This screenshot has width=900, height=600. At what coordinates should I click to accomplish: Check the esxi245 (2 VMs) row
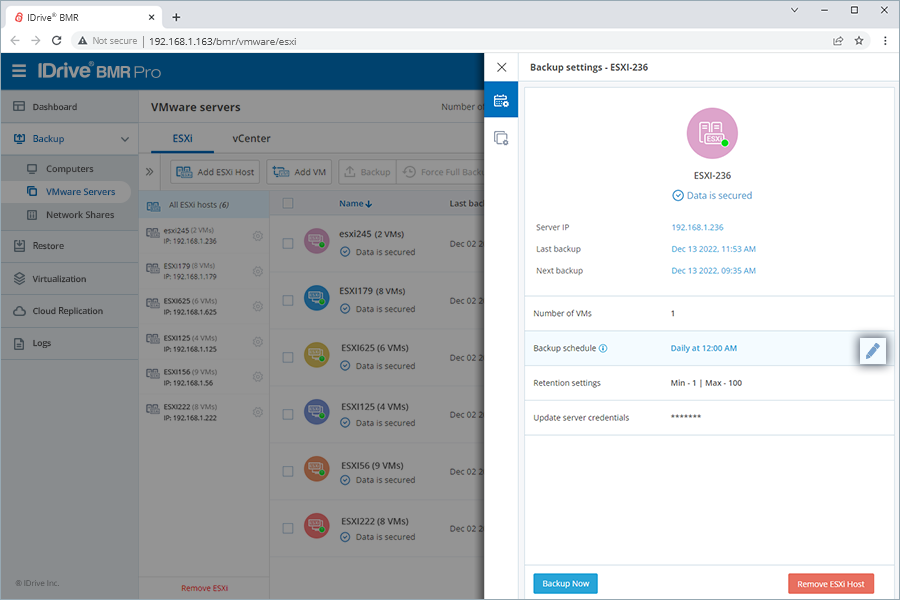(288, 243)
